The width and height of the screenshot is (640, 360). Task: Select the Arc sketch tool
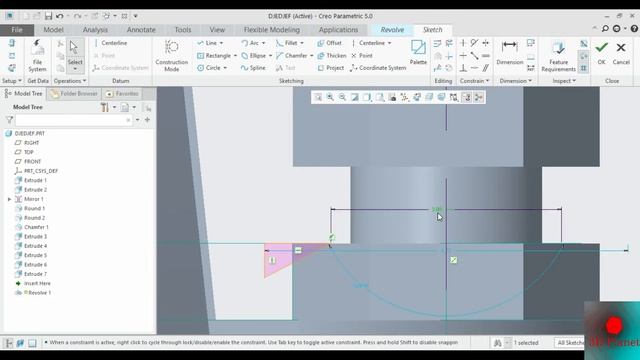(x=250, y=43)
